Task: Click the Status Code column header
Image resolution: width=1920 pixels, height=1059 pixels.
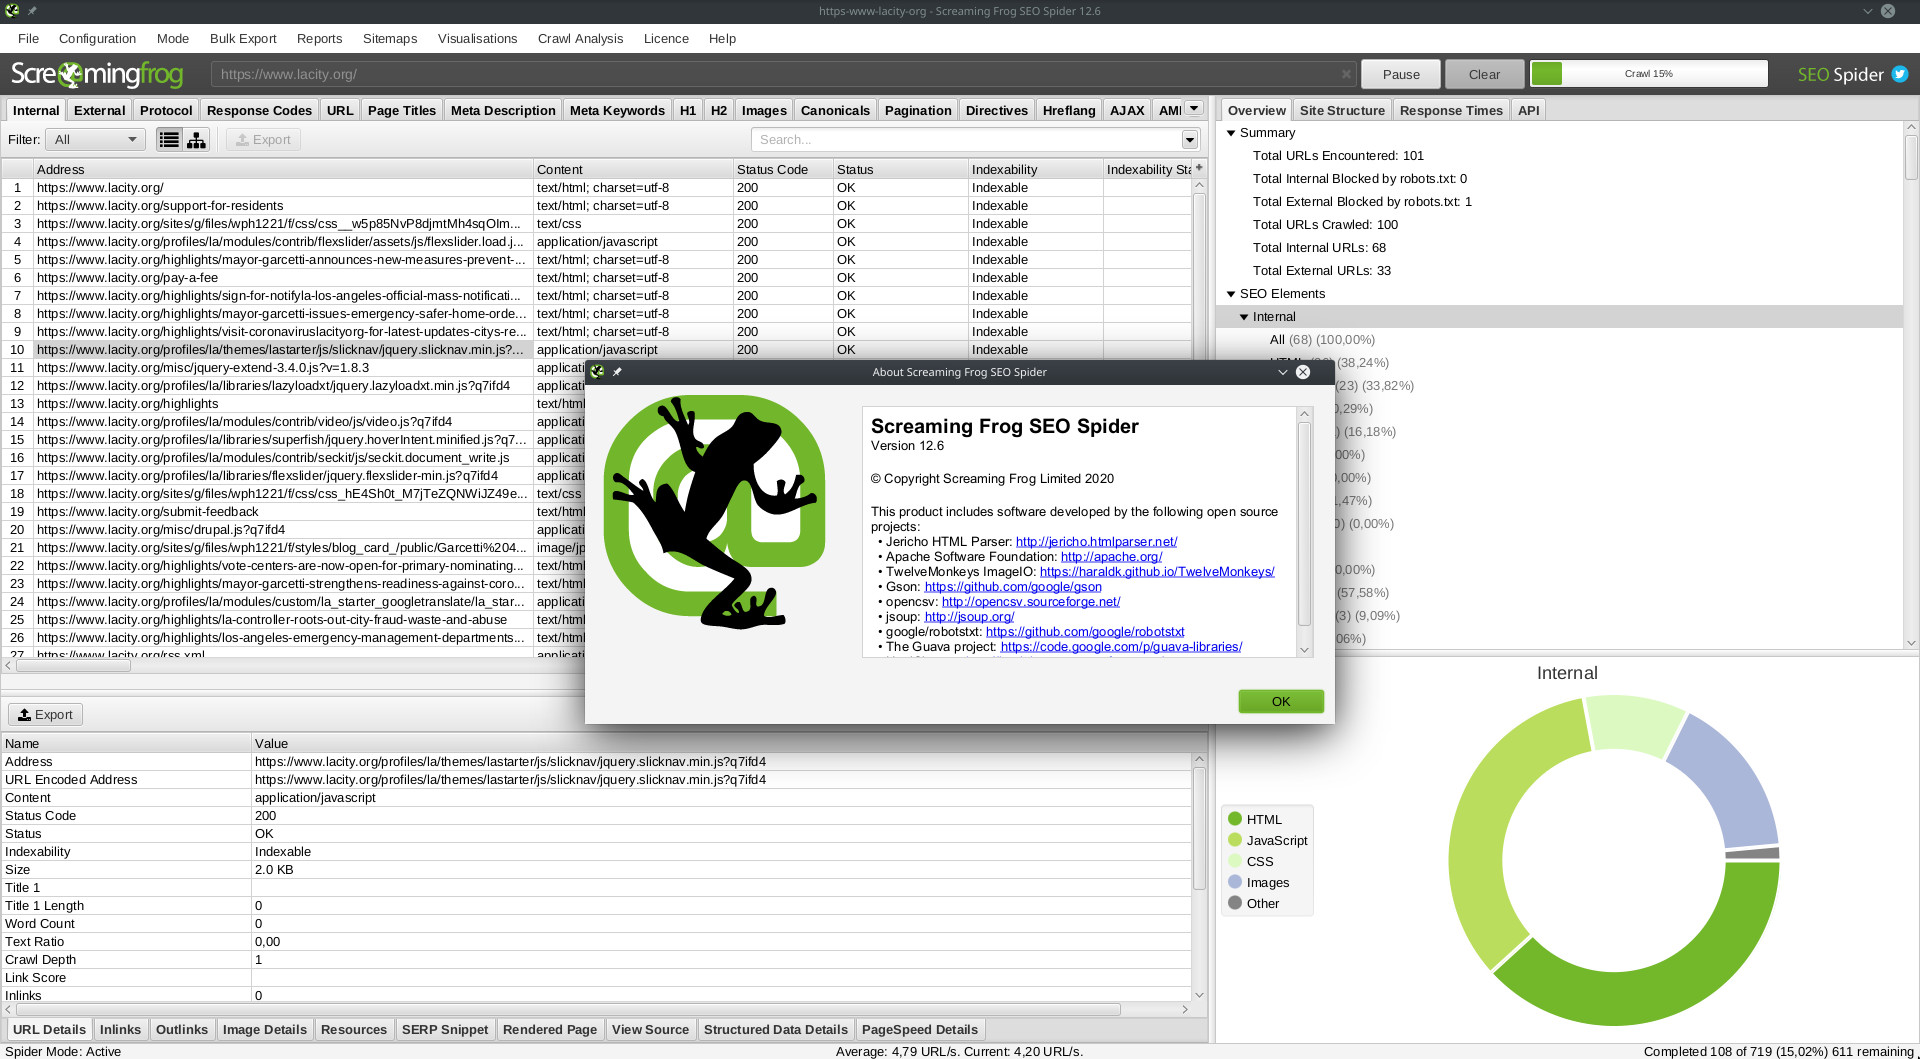Action: coord(783,169)
